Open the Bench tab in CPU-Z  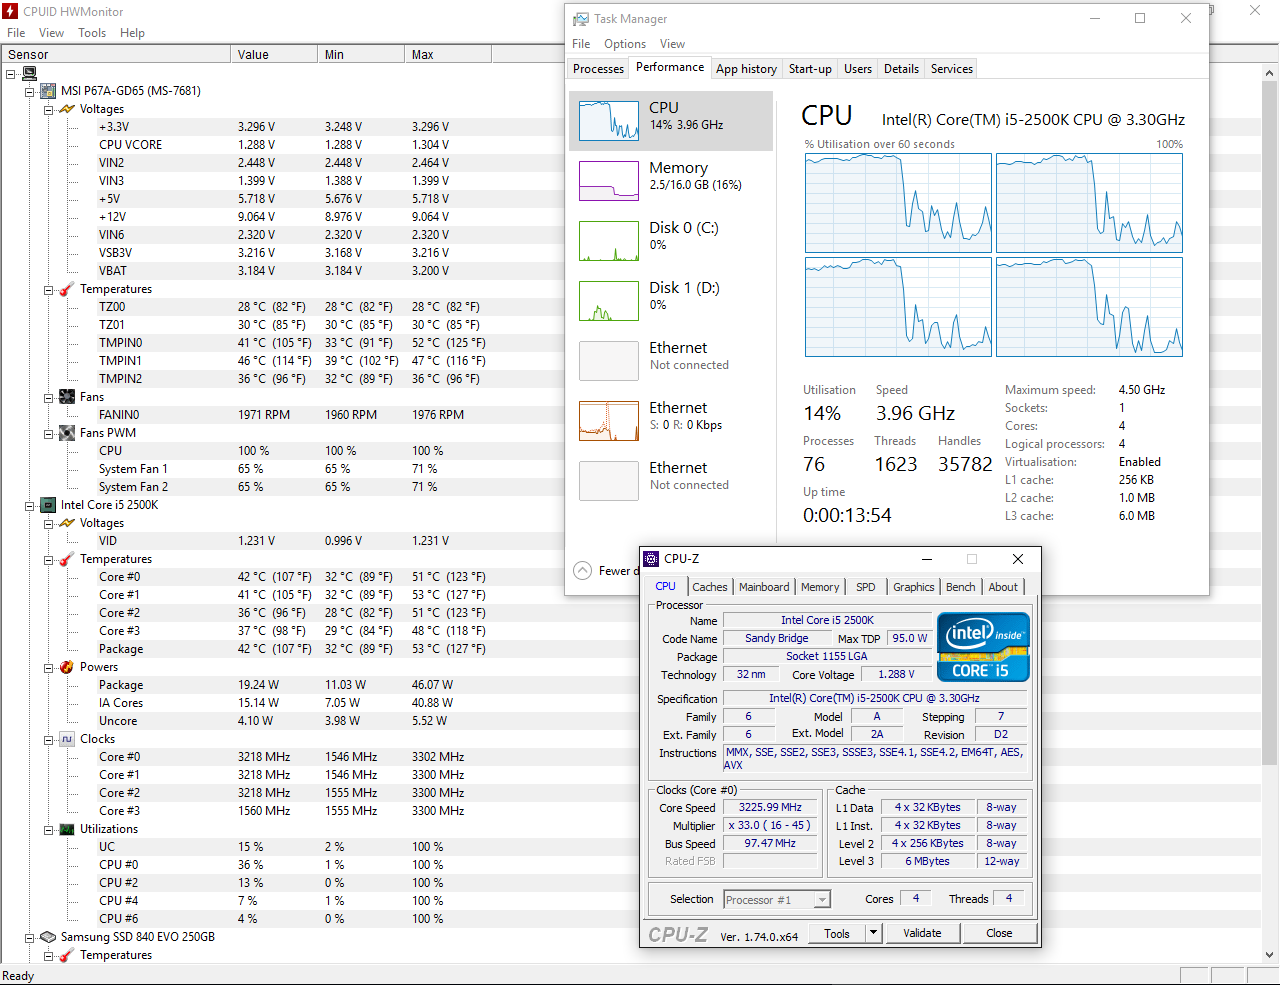point(961,587)
